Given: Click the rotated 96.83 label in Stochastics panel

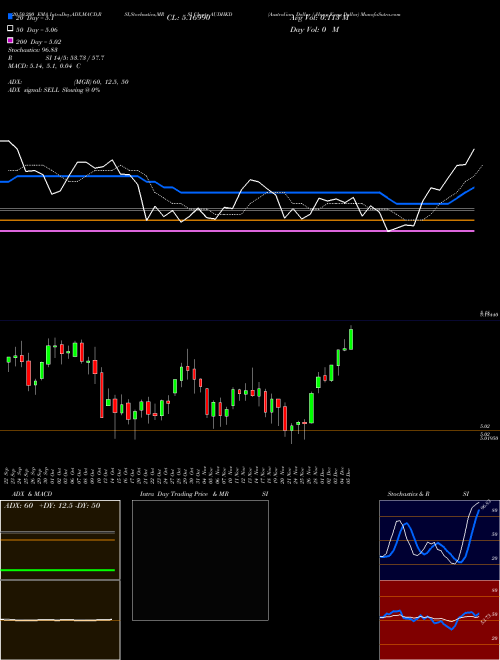Looking at the screenshot, I should tap(485, 504).
